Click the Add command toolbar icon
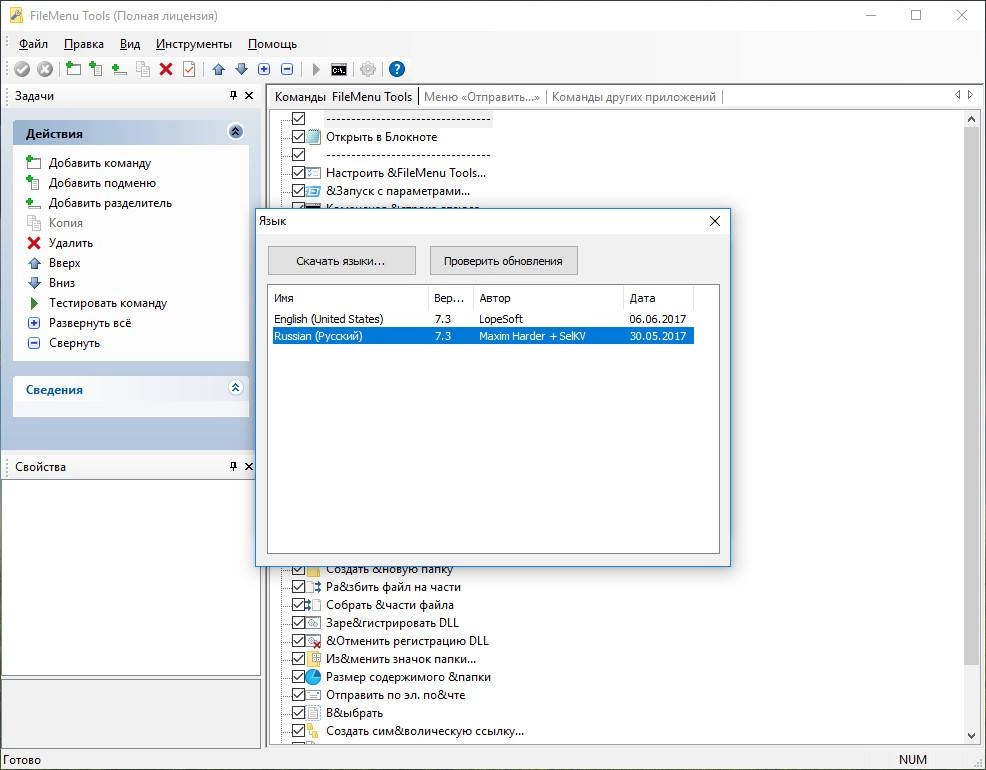 coord(74,69)
